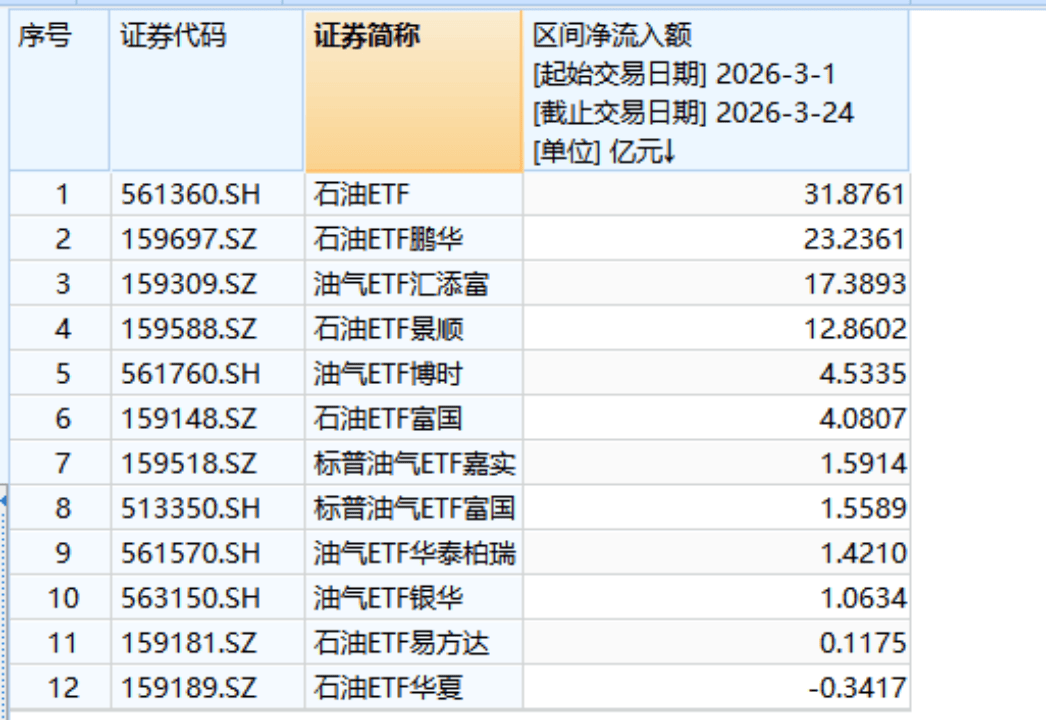Click the descending sort arrow in net inflow header
This screenshot has width=1046, height=720.
[670, 152]
